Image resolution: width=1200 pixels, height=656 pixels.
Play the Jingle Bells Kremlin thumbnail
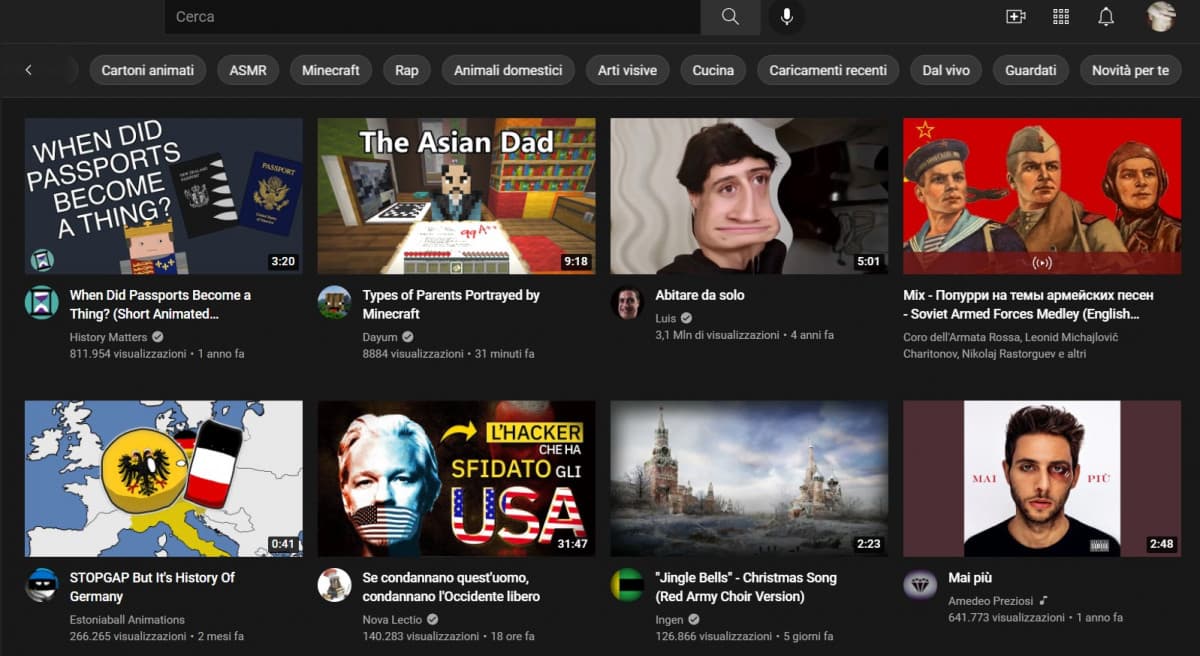(750, 479)
